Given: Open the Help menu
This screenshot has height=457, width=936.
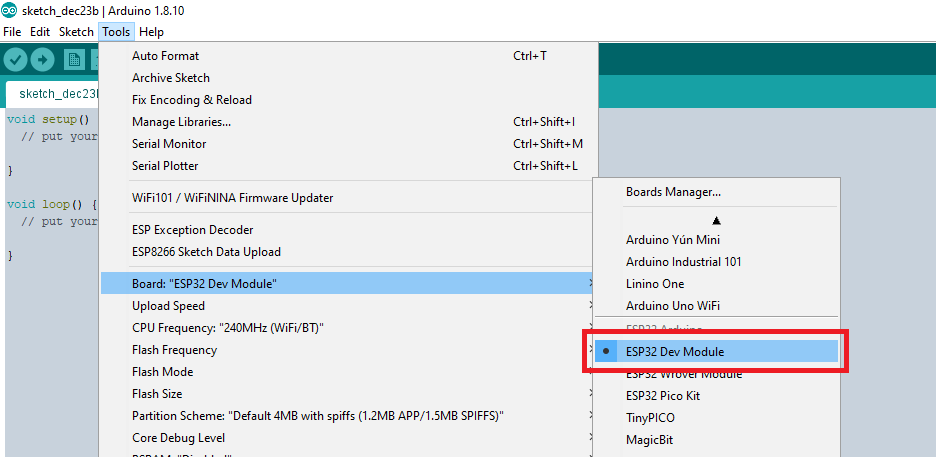Looking at the screenshot, I should [x=151, y=32].
